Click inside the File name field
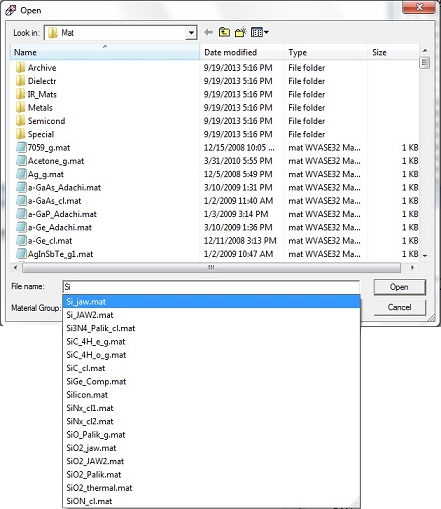This screenshot has width=441, height=509. 211,287
